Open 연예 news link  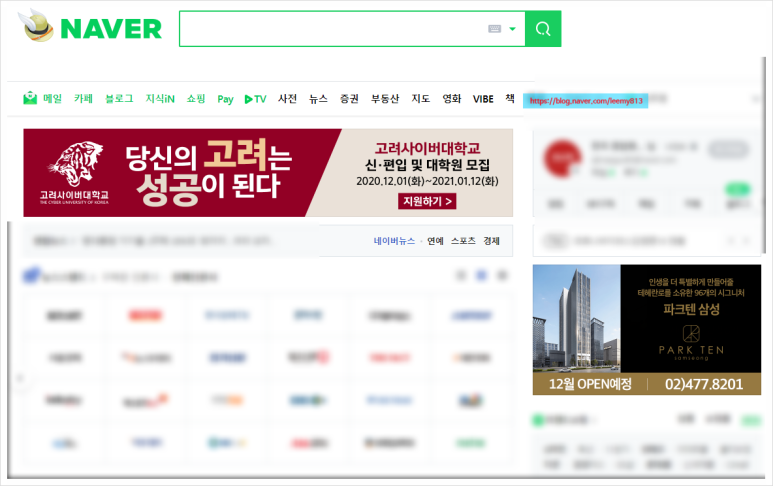click(435, 241)
